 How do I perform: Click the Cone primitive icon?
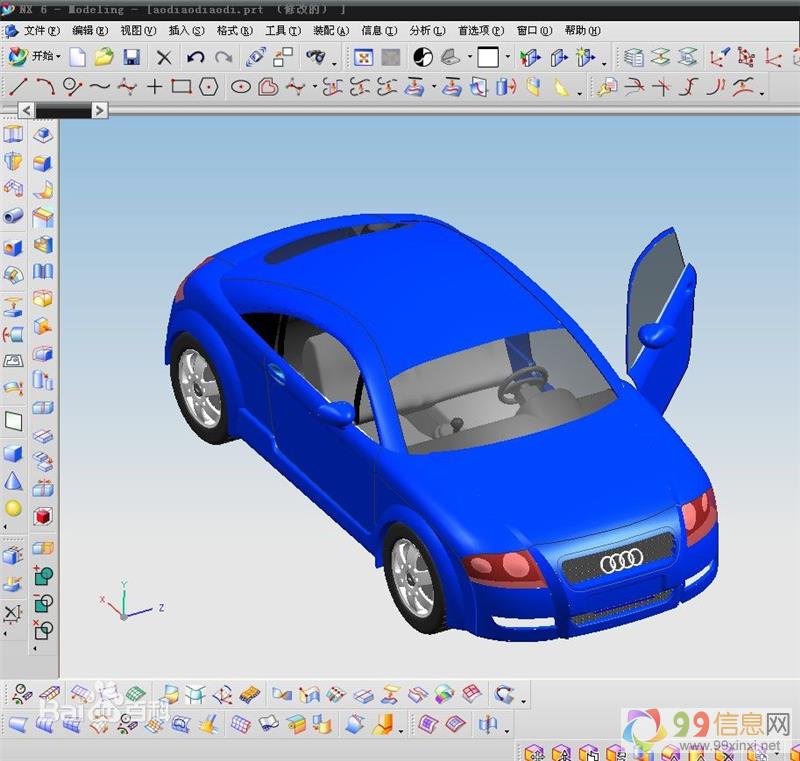(x=13, y=481)
